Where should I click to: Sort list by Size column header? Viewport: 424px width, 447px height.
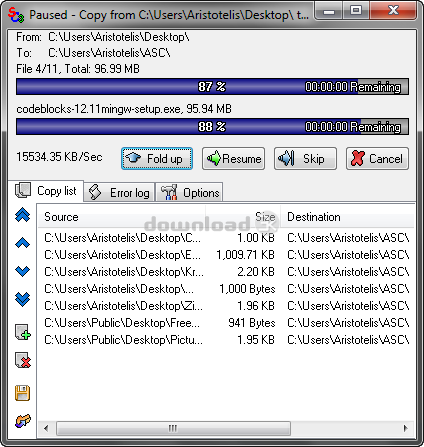(243, 217)
